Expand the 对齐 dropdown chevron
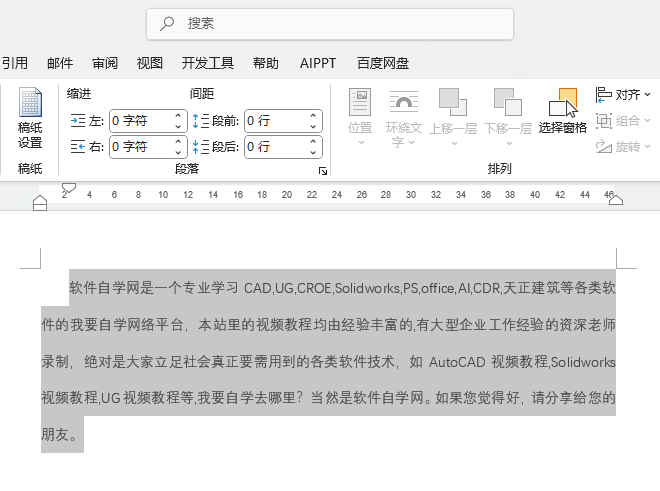Viewport: 660px width, 491px height. (x=647, y=95)
